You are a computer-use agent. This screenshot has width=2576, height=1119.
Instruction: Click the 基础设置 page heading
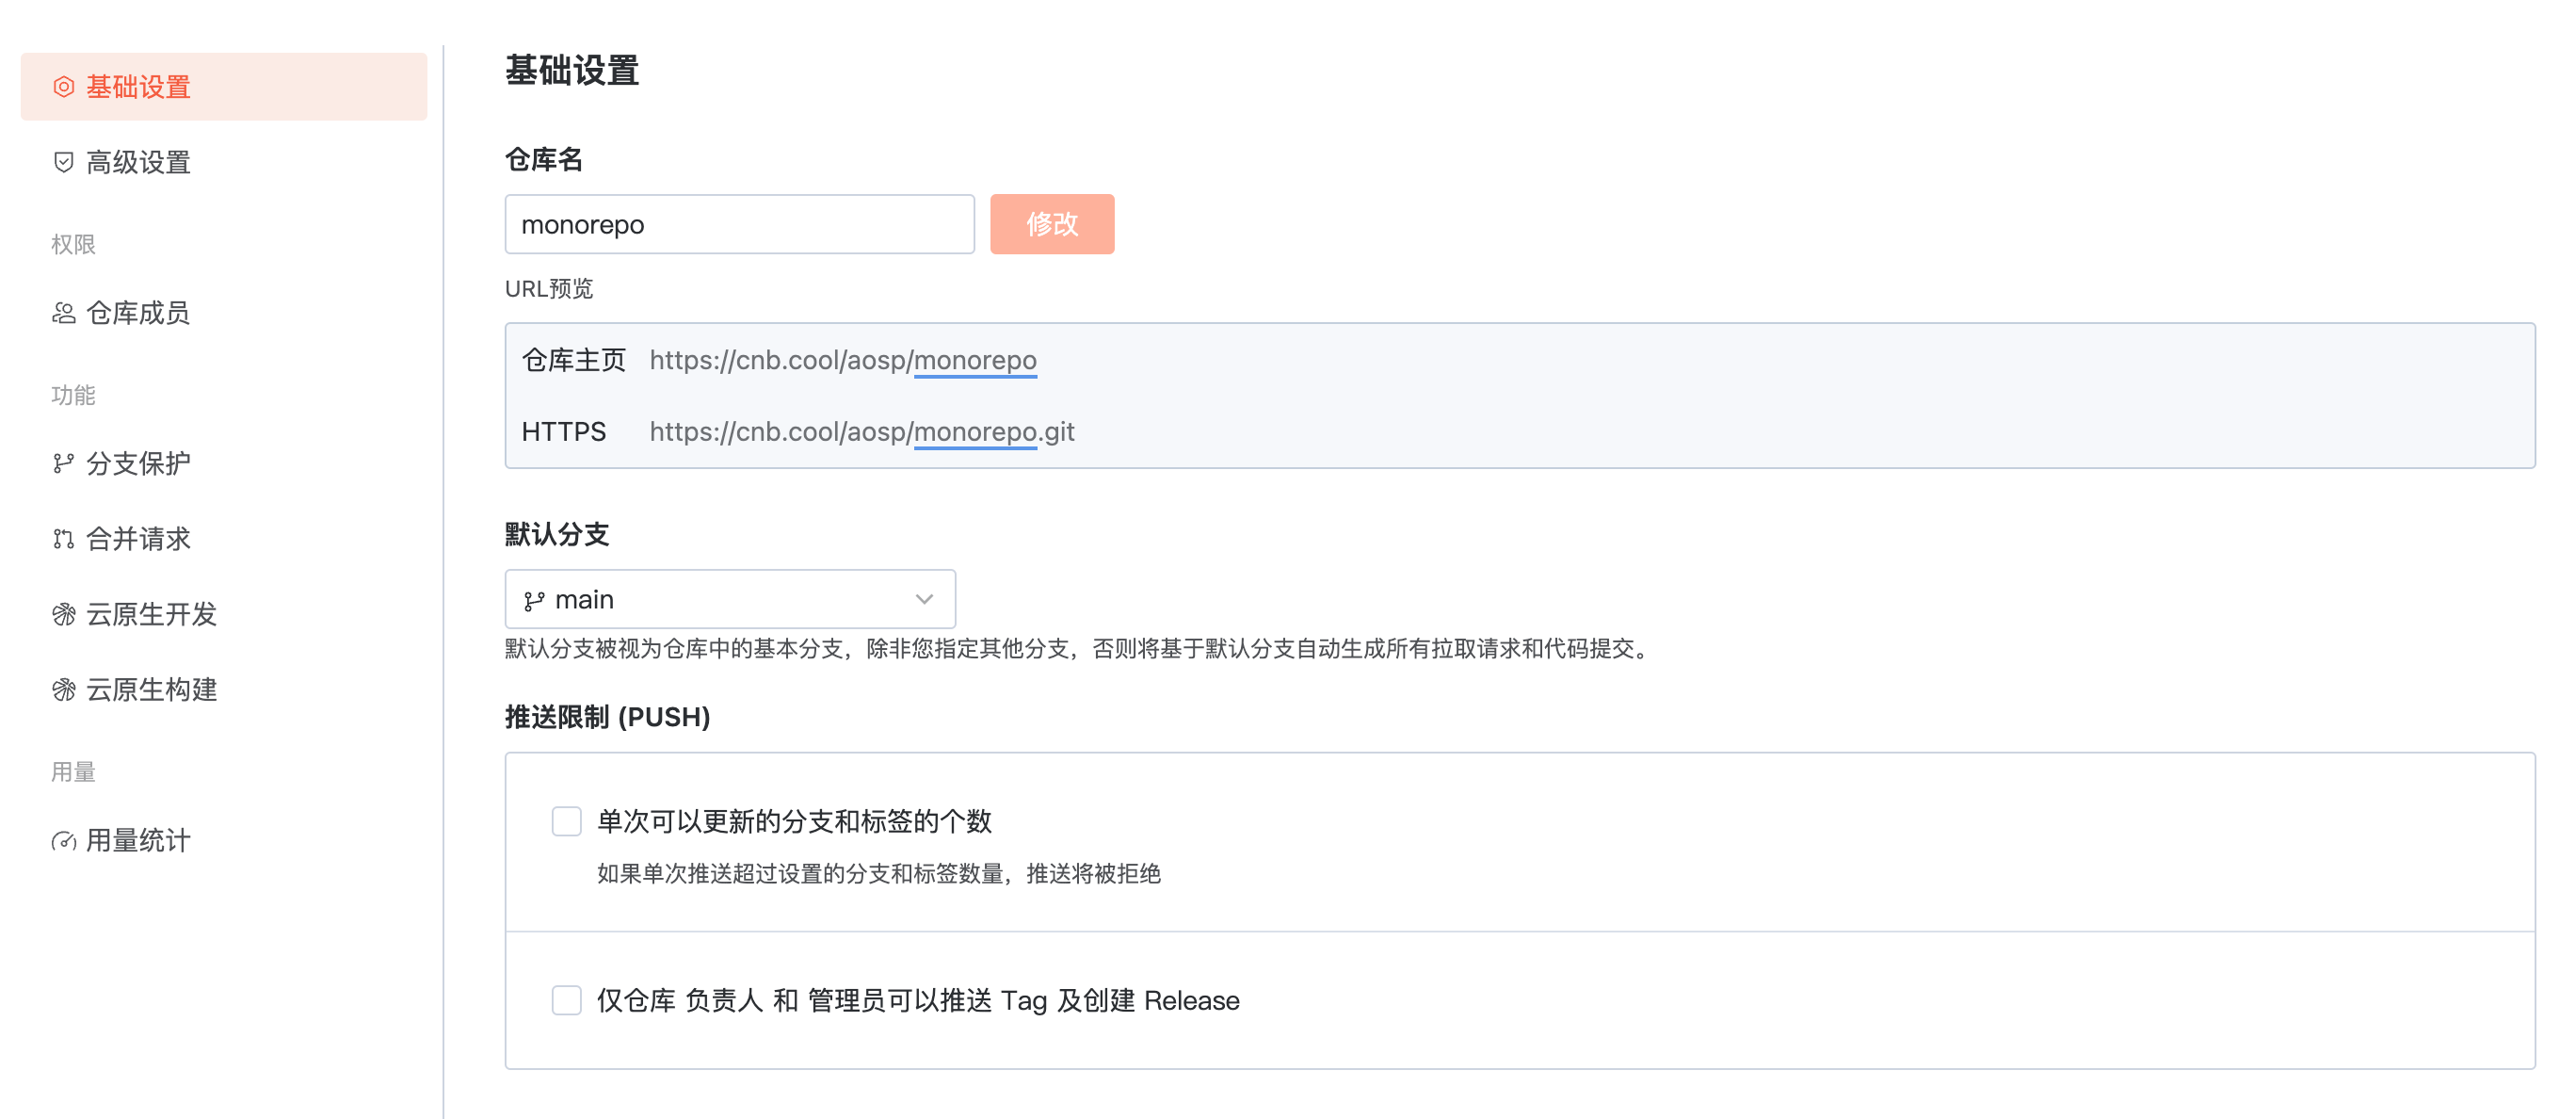click(572, 71)
